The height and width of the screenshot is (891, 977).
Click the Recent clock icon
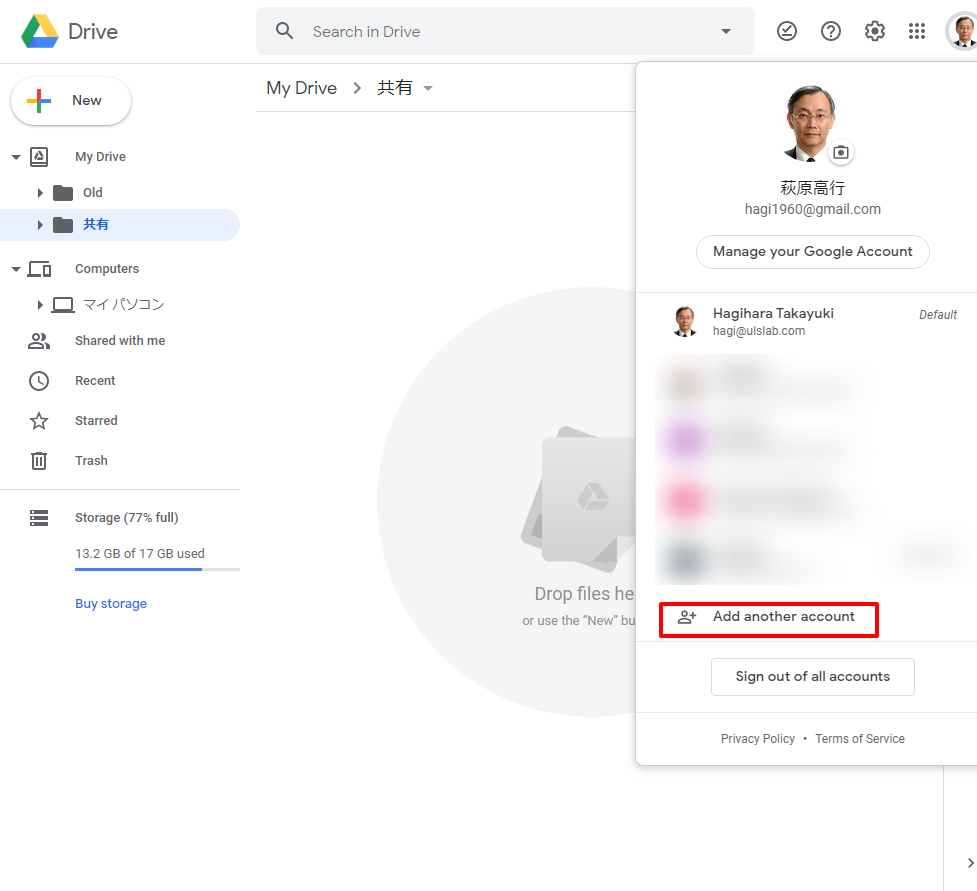39,381
